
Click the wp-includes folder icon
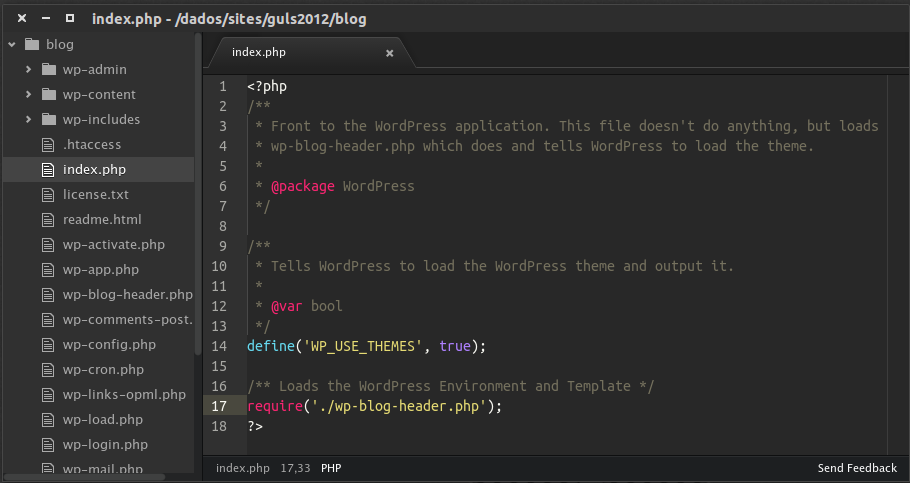click(49, 119)
